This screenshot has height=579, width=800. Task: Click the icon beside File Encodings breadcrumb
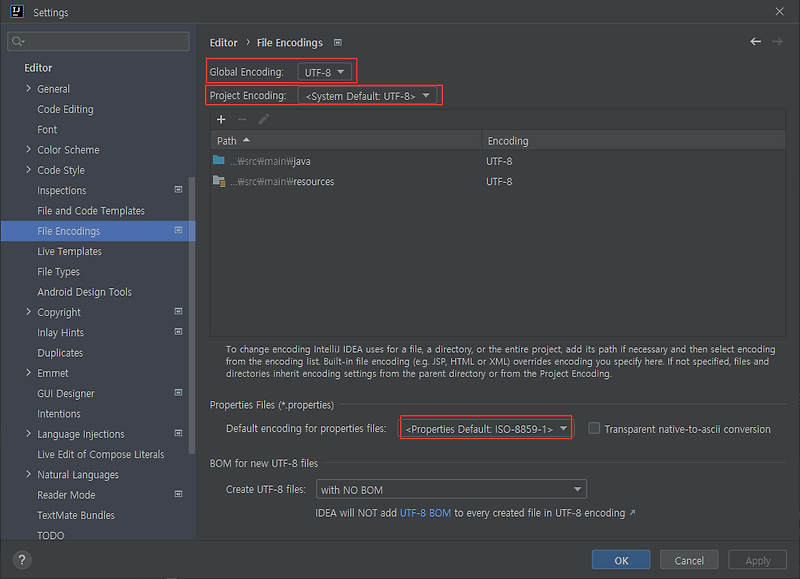point(337,42)
